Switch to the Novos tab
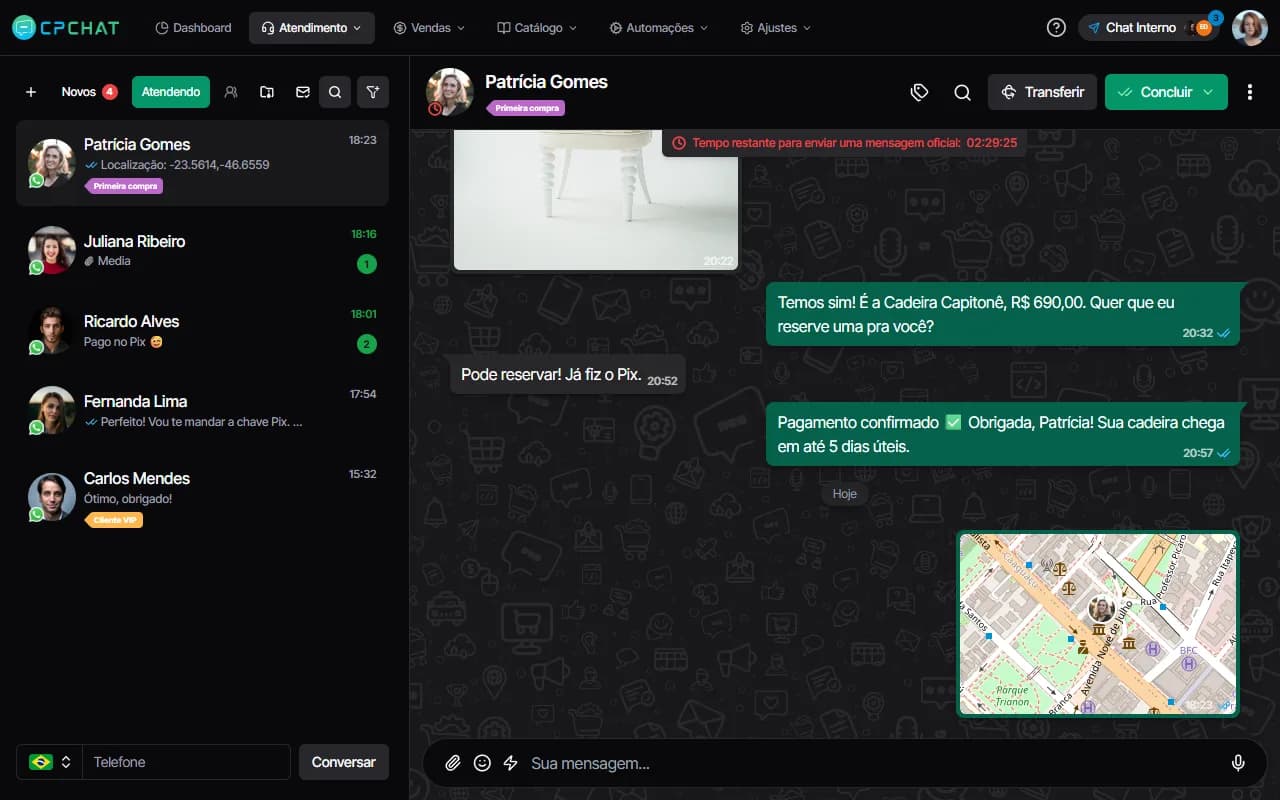1280x800 pixels. [89, 92]
